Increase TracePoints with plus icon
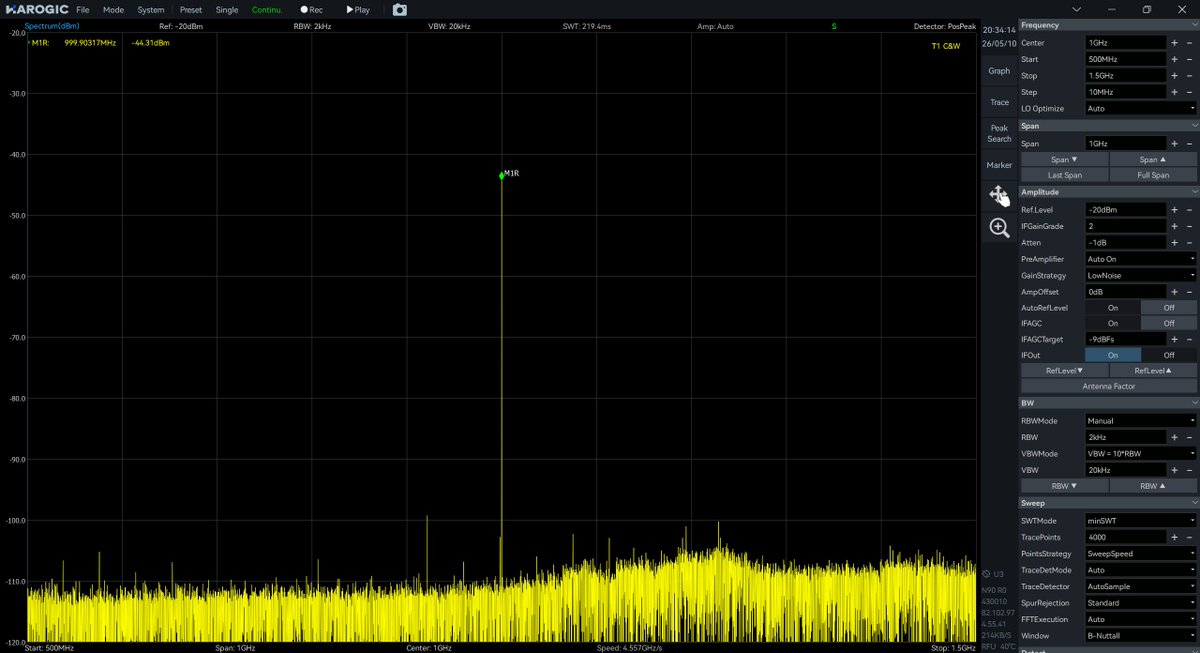The height and width of the screenshot is (653, 1200). tap(1175, 537)
